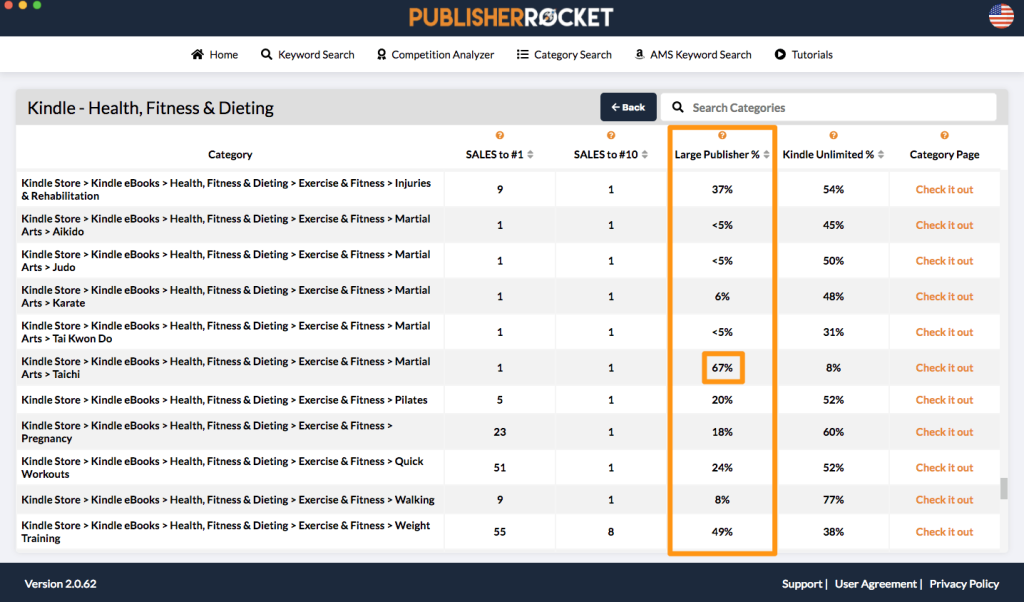
Task: Select the Injuries & Rehabilitation category row text
Action: click(x=226, y=189)
